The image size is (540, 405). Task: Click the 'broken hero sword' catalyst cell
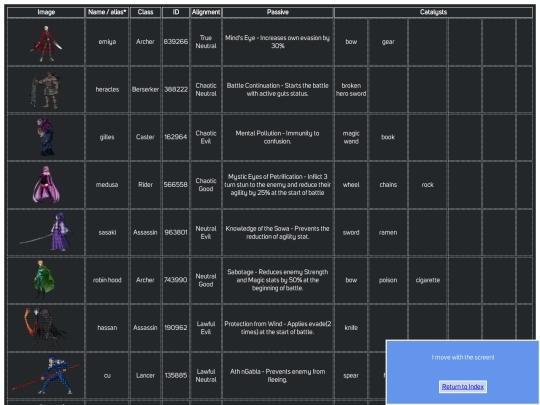(x=351, y=89)
